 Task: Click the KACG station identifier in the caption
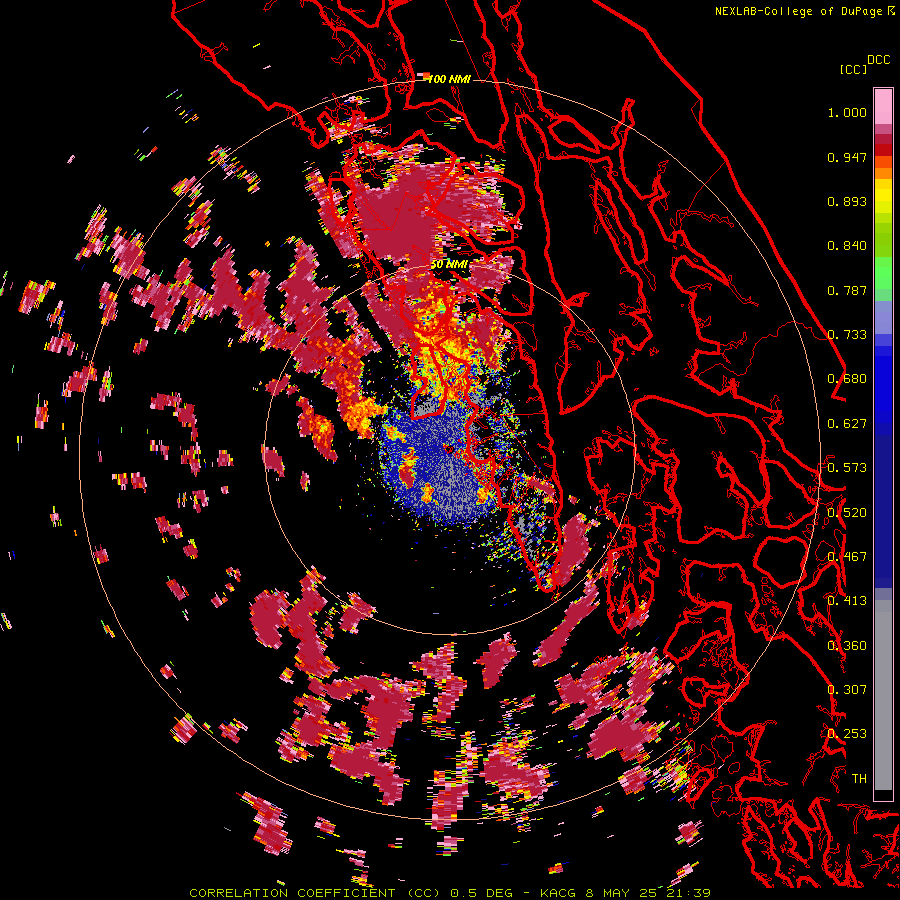point(558,893)
